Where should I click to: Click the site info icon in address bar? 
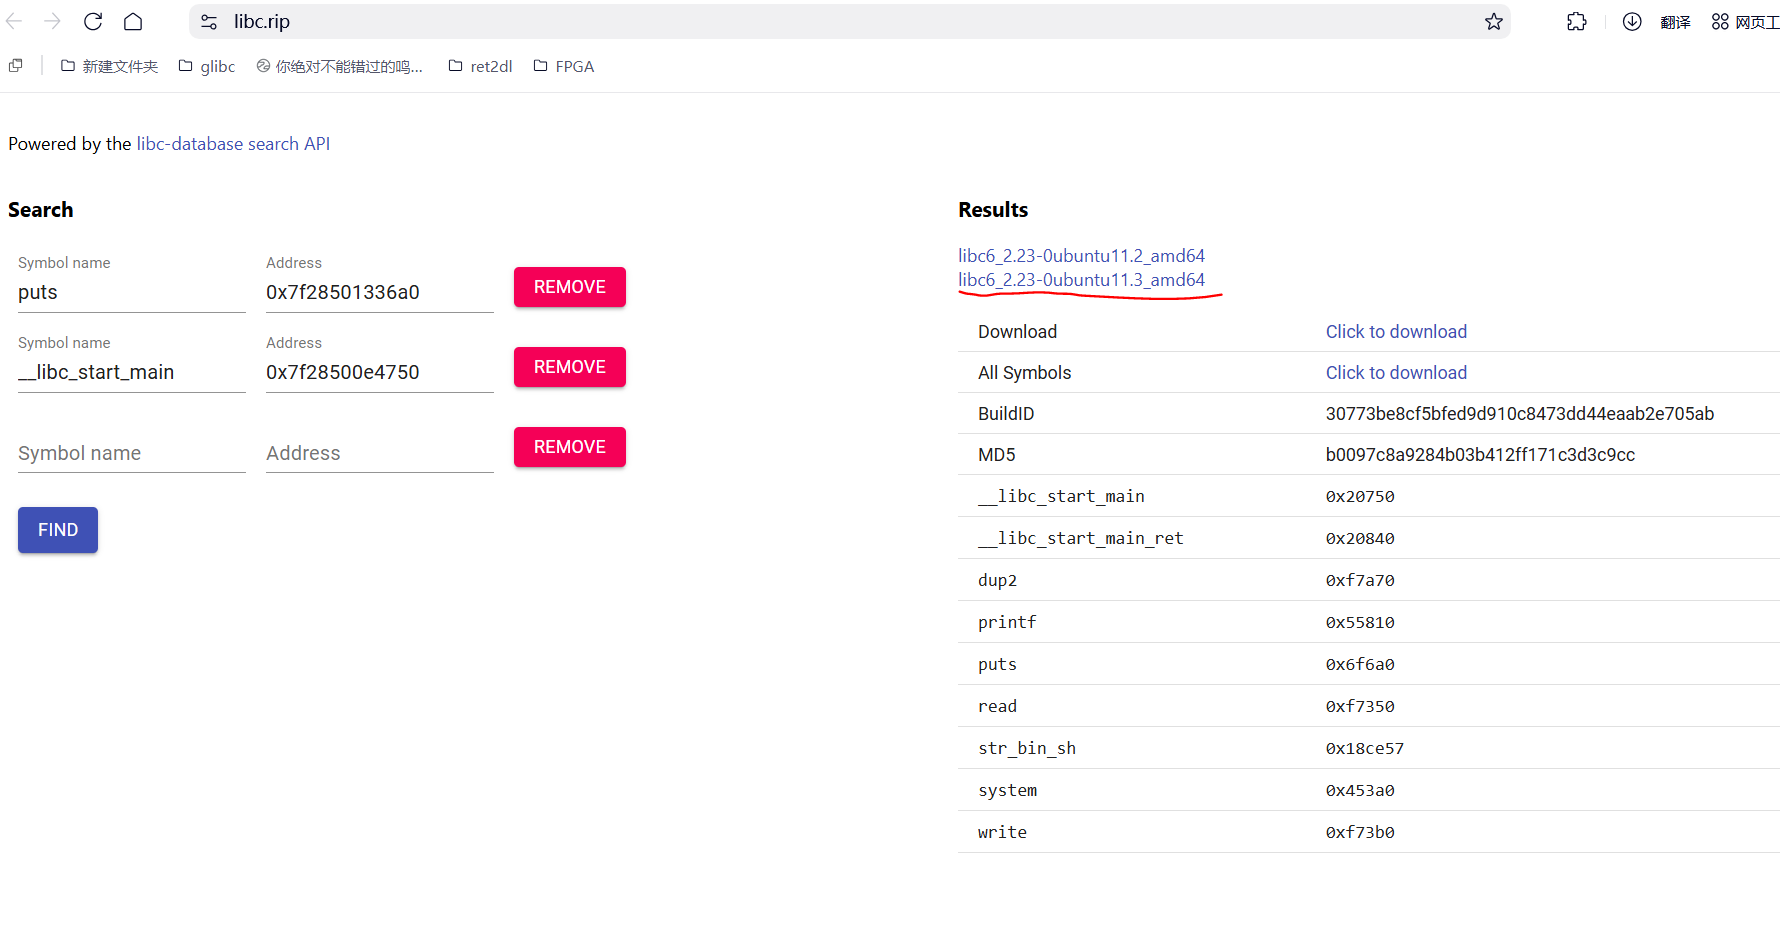pos(209,22)
